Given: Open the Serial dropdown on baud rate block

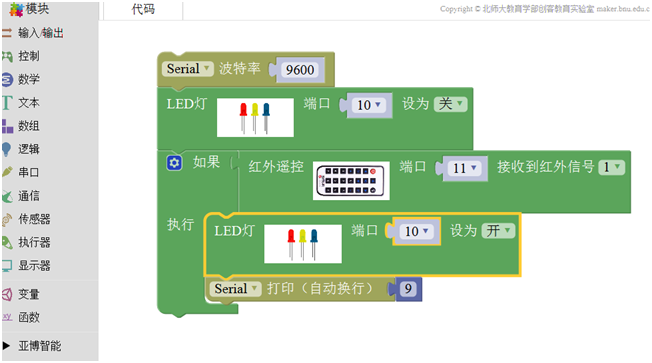Looking at the screenshot, I should [188, 69].
